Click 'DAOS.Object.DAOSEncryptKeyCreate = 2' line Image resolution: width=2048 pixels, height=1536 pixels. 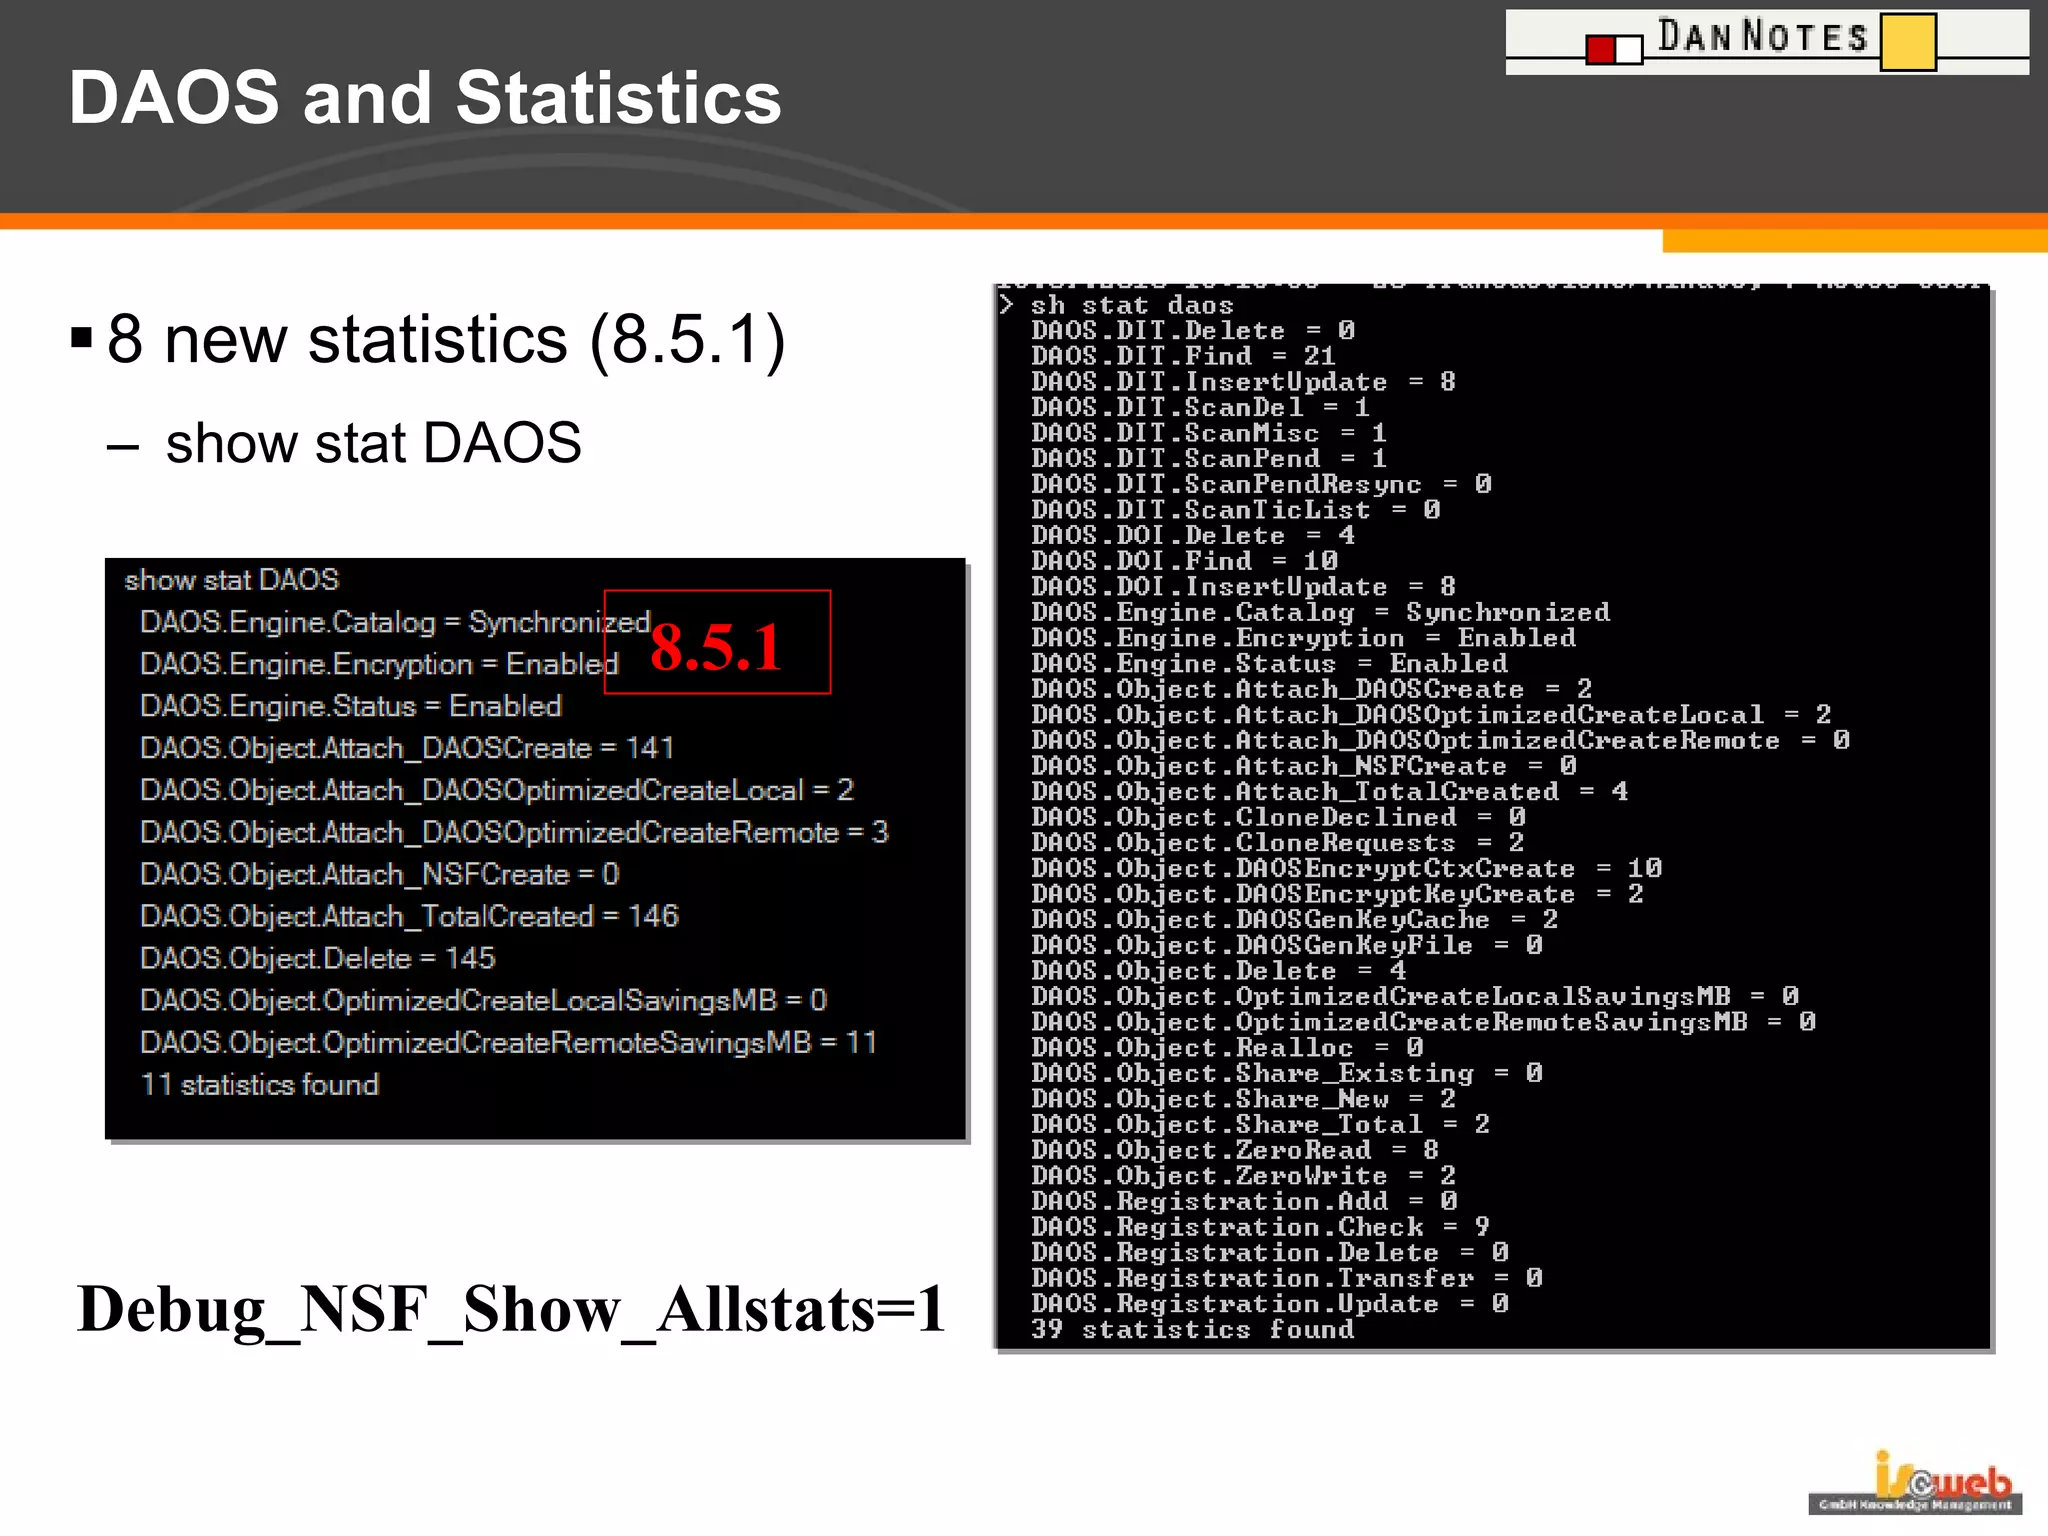[1338, 894]
